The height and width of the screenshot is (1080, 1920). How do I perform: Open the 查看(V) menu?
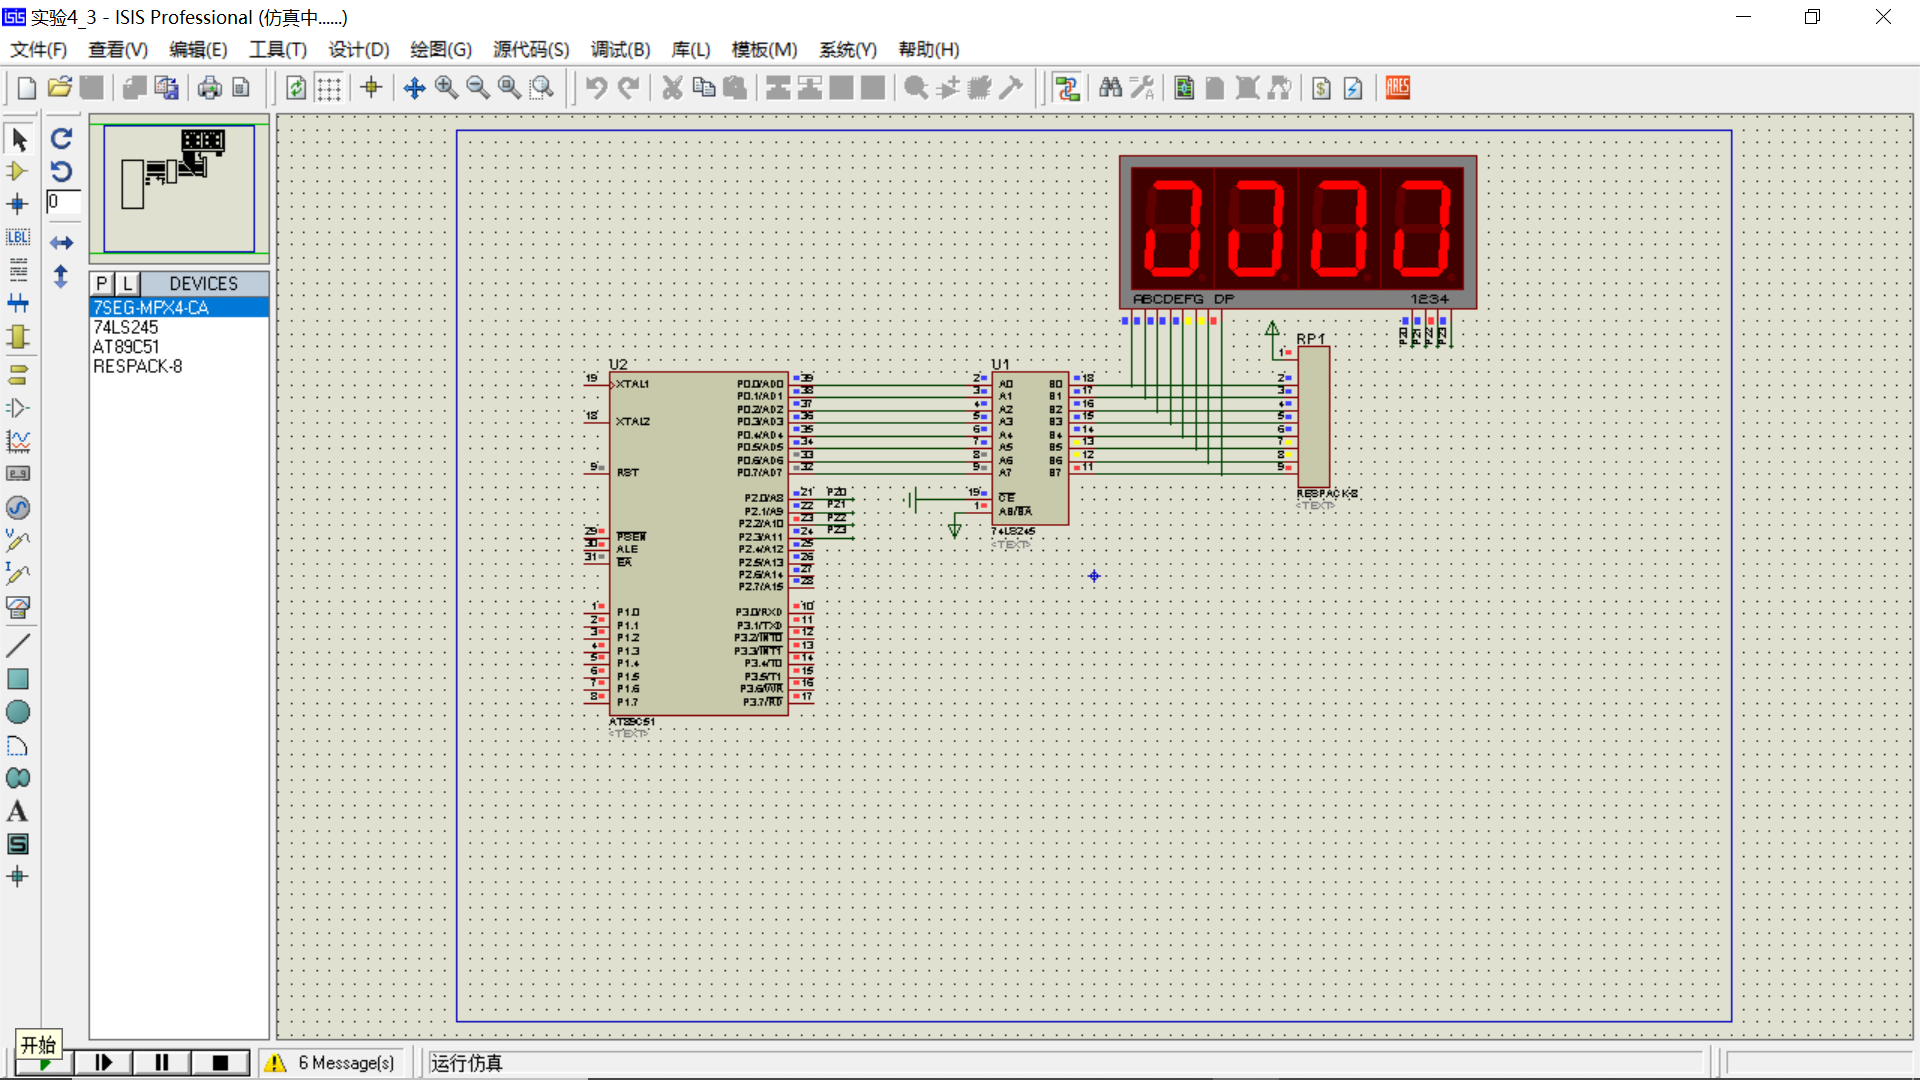pyautogui.click(x=118, y=49)
